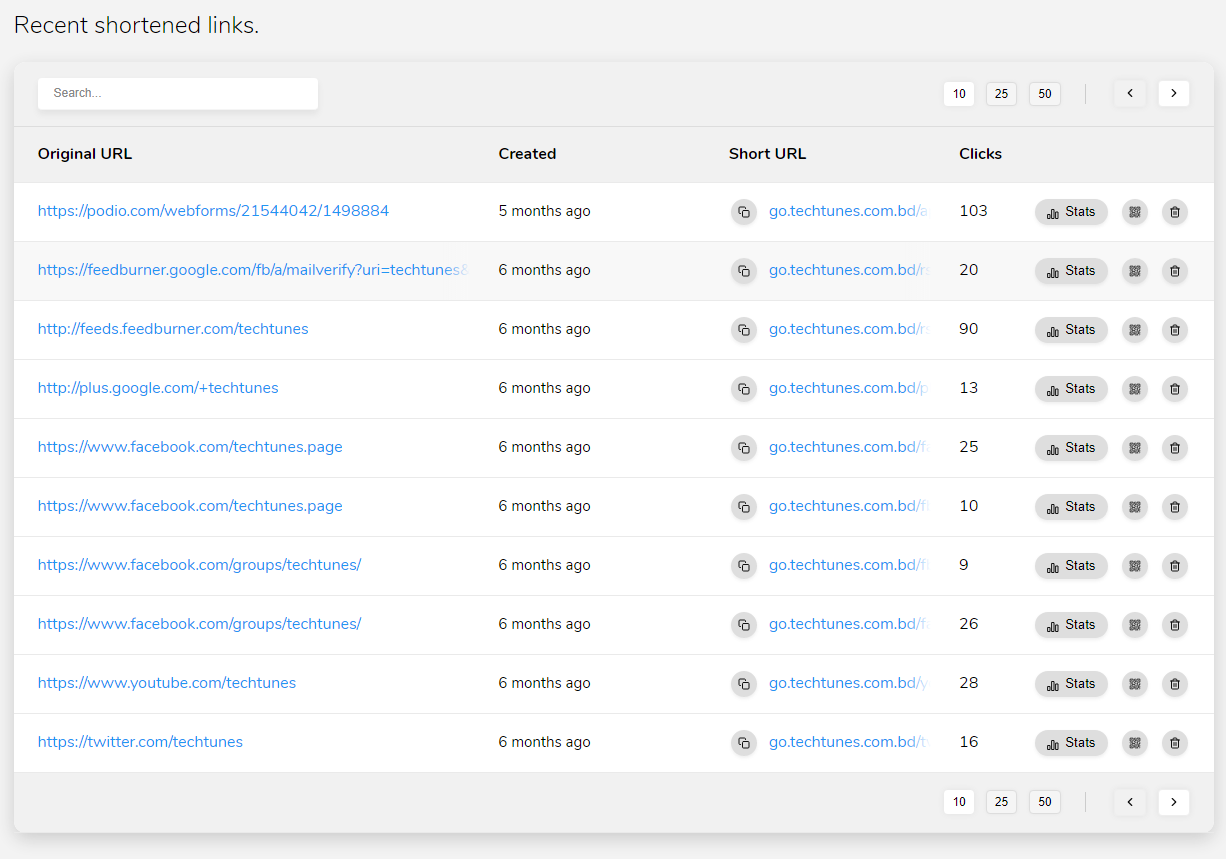The image size is (1226, 859).
Task: Delete the feeds.feedburner.com shortened link
Action: click(x=1174, y=330)
